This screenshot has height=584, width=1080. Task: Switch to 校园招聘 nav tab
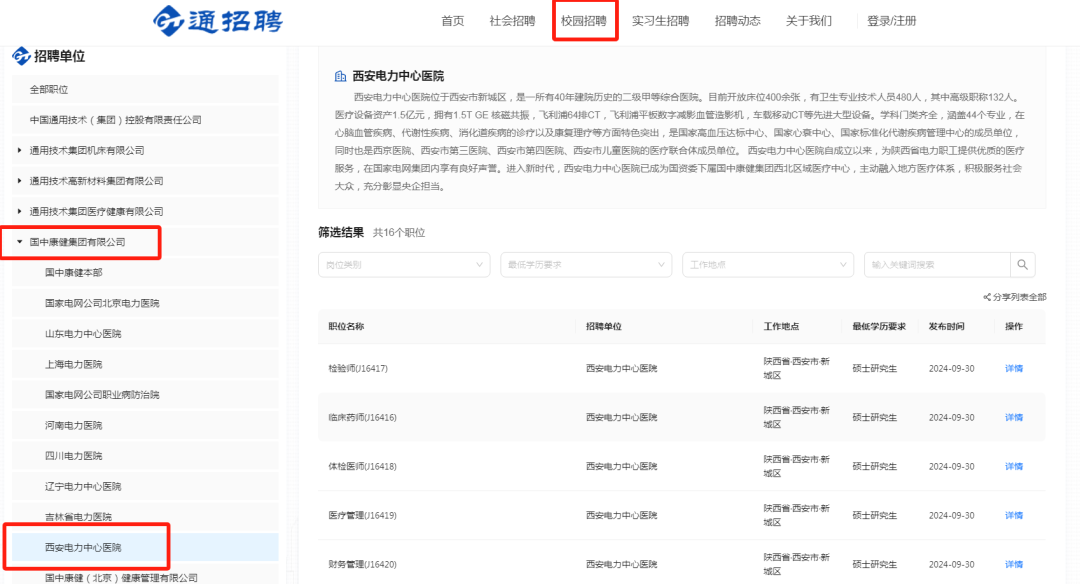point(583,21)
